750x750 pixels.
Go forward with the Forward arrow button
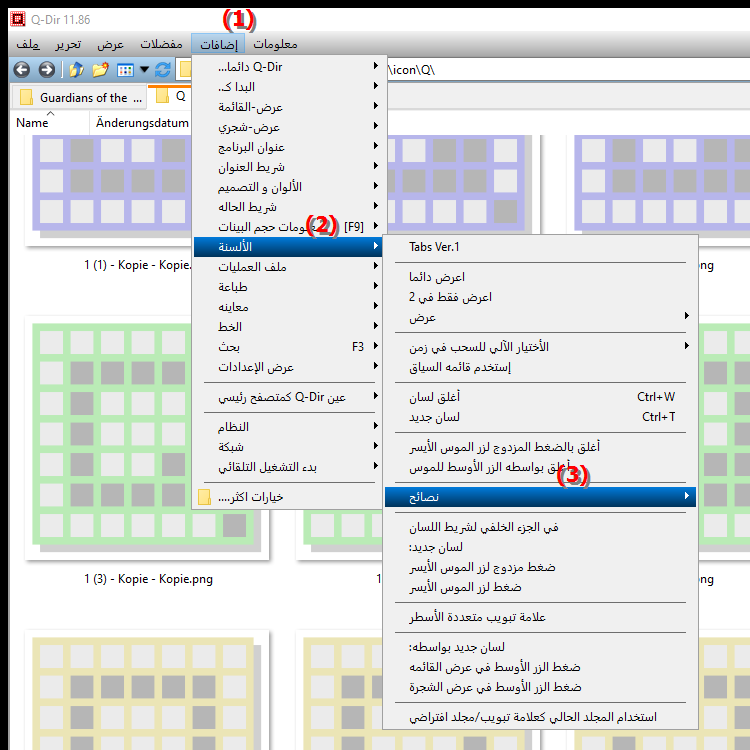coord(46,70)
